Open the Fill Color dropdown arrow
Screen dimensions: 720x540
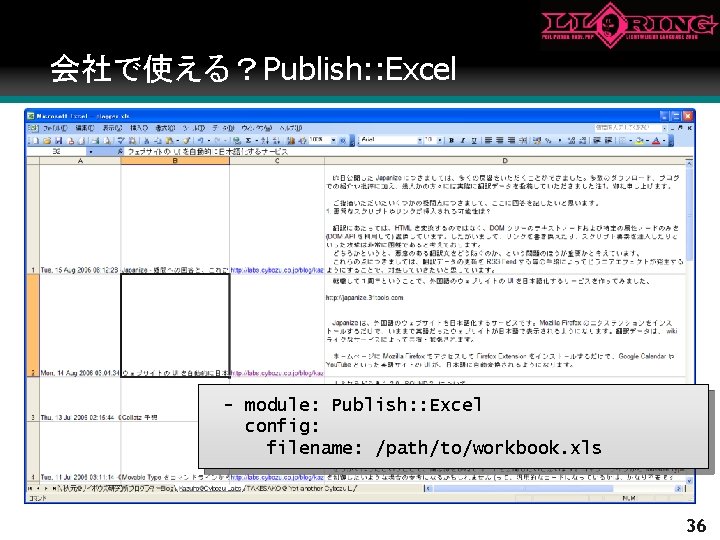click(x=647, y=141)
